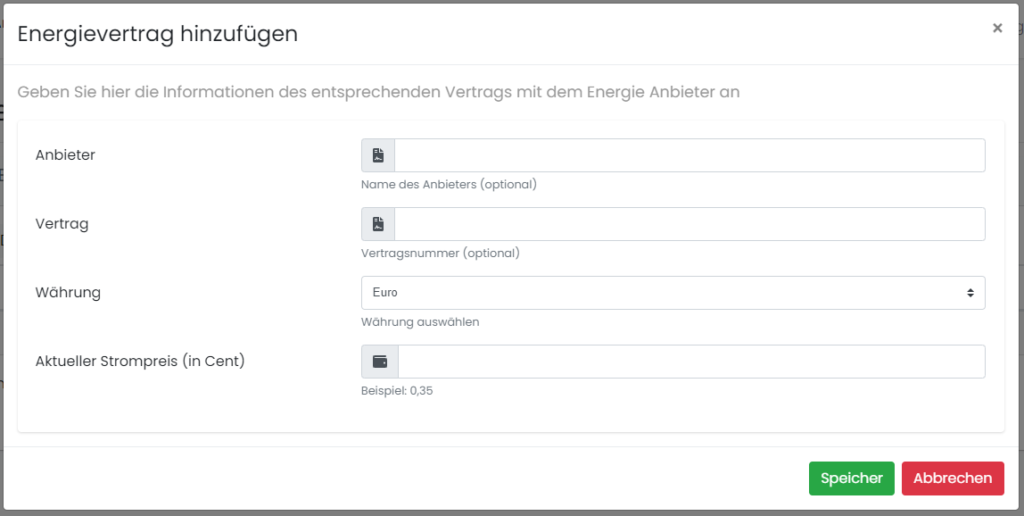Viewport: 1024px width, 516px height.
Task: Click the Vertrag field label
Action: tap(62, 223)
